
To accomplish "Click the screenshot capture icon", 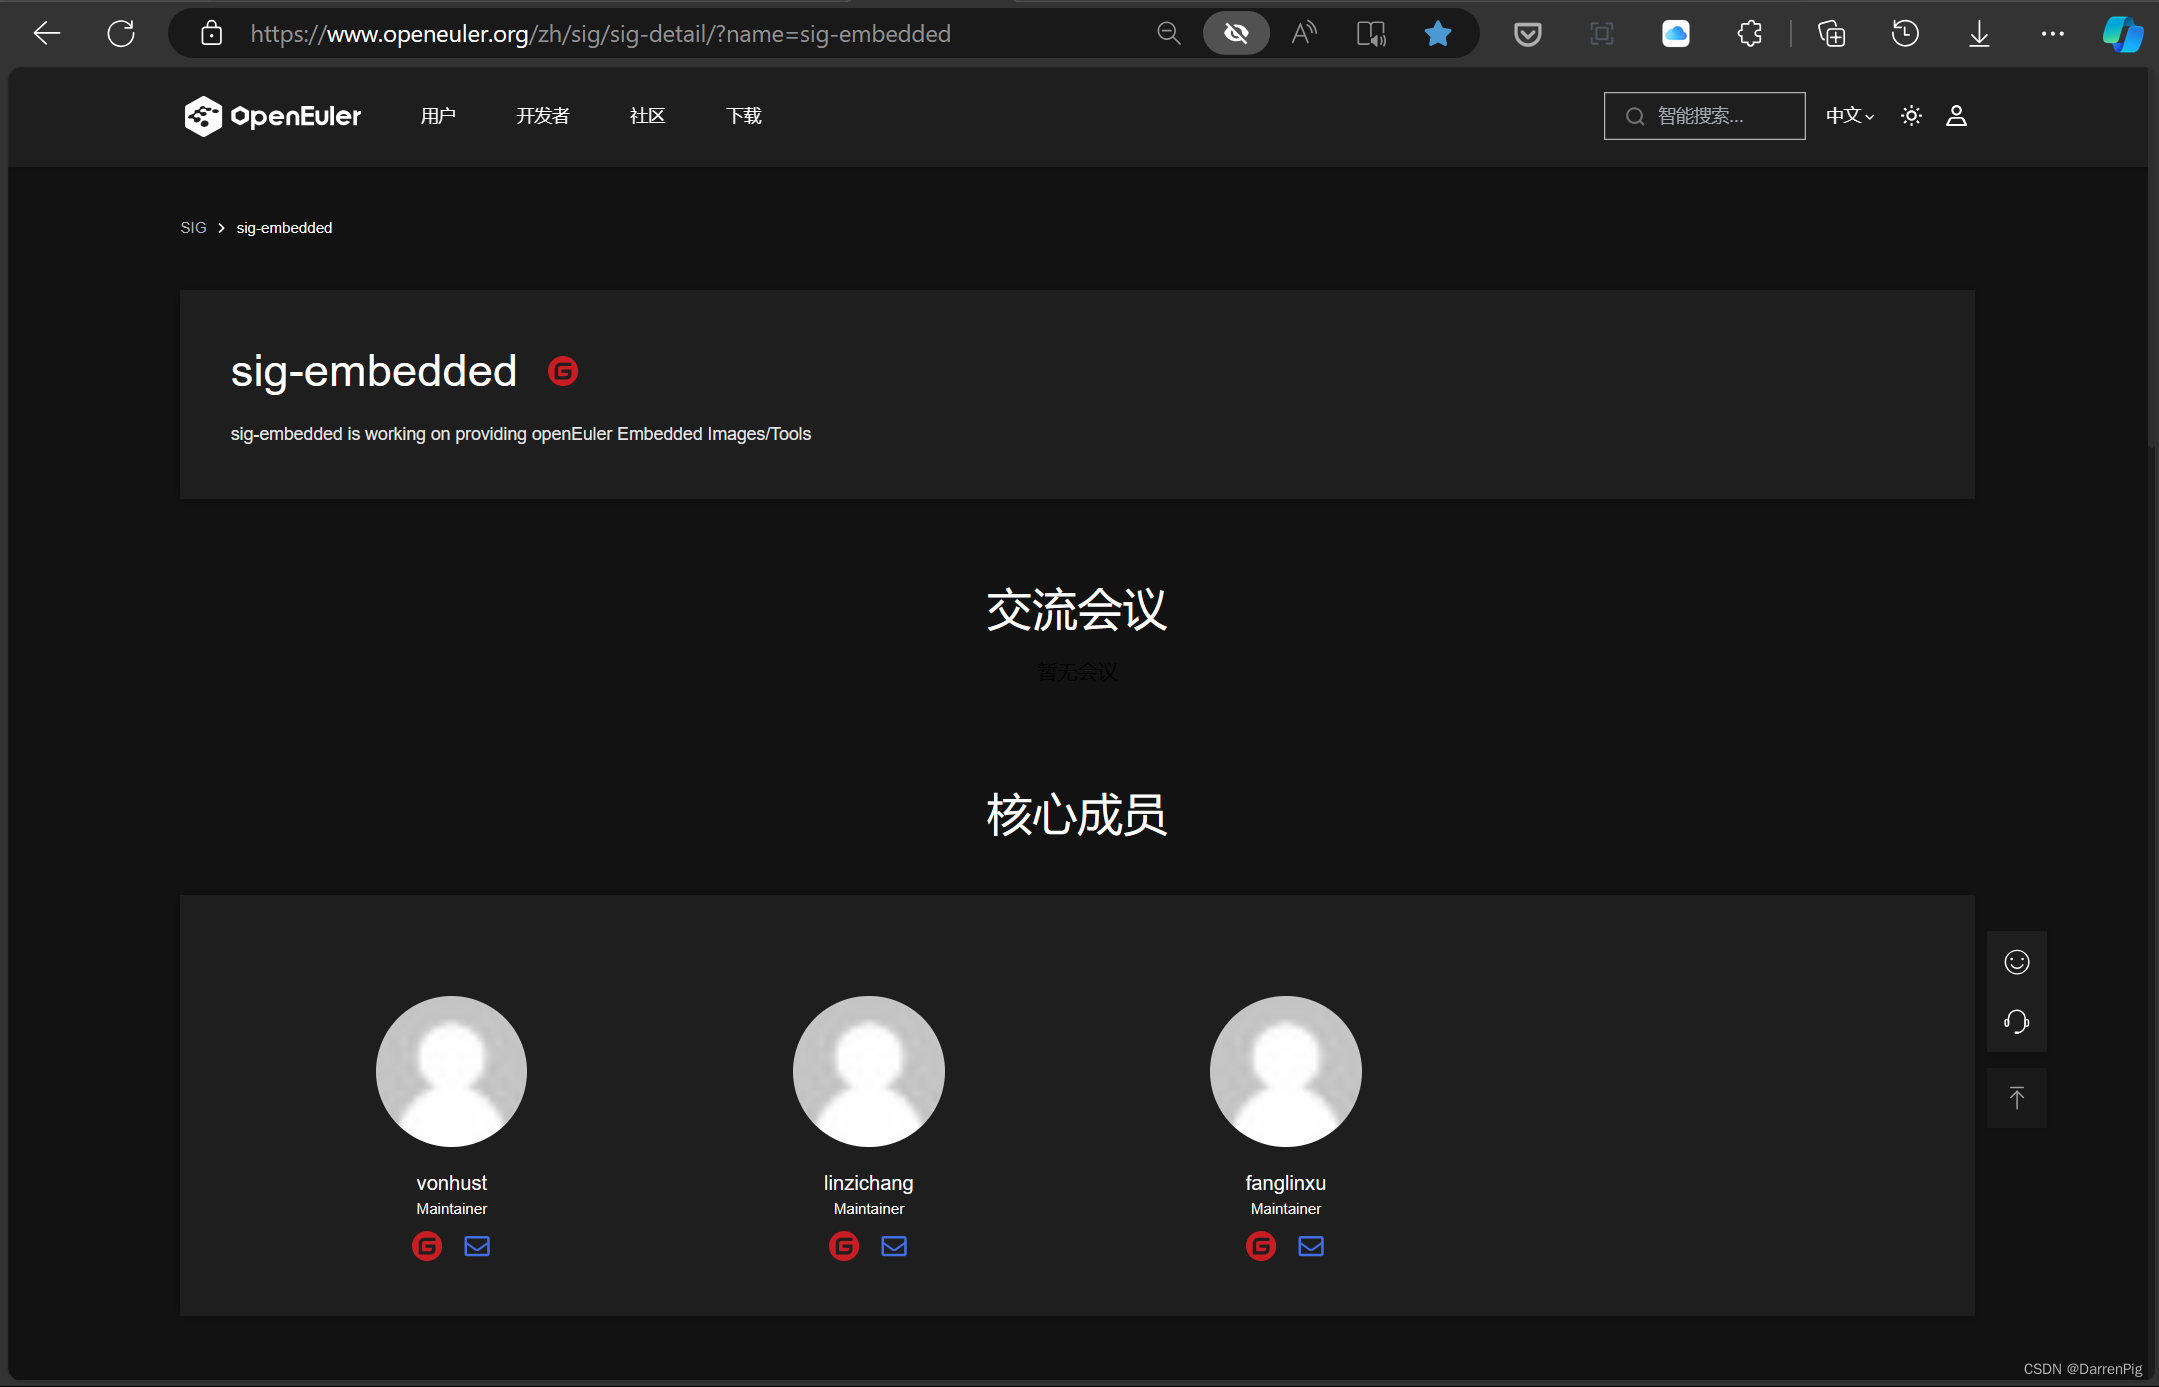I will 1601,34.
